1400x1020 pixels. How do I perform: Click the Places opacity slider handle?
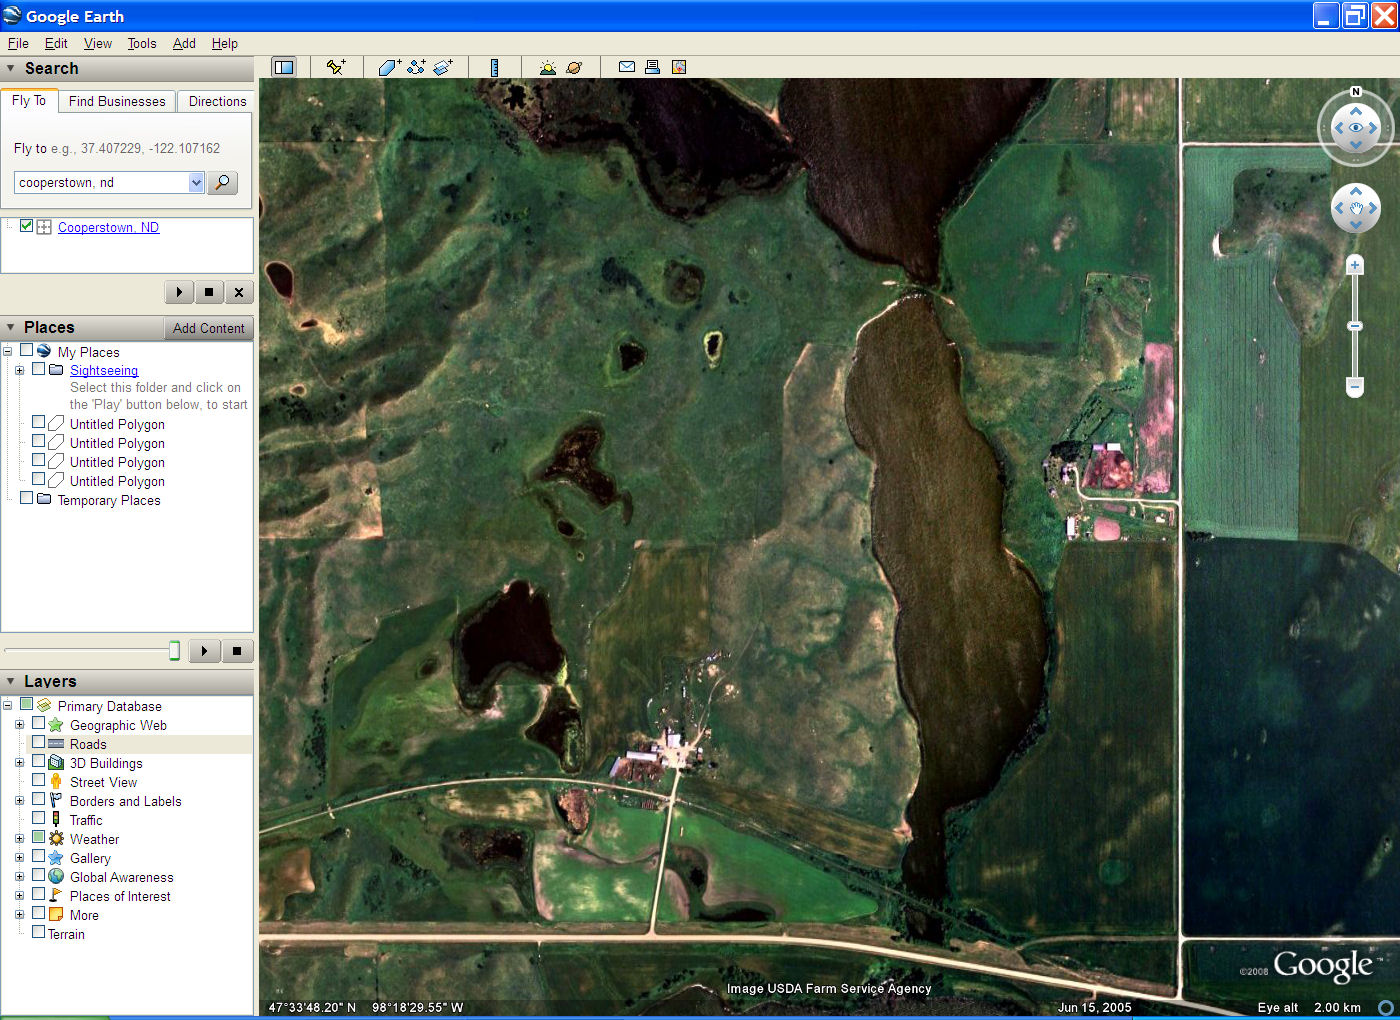[x=174, y=651]
